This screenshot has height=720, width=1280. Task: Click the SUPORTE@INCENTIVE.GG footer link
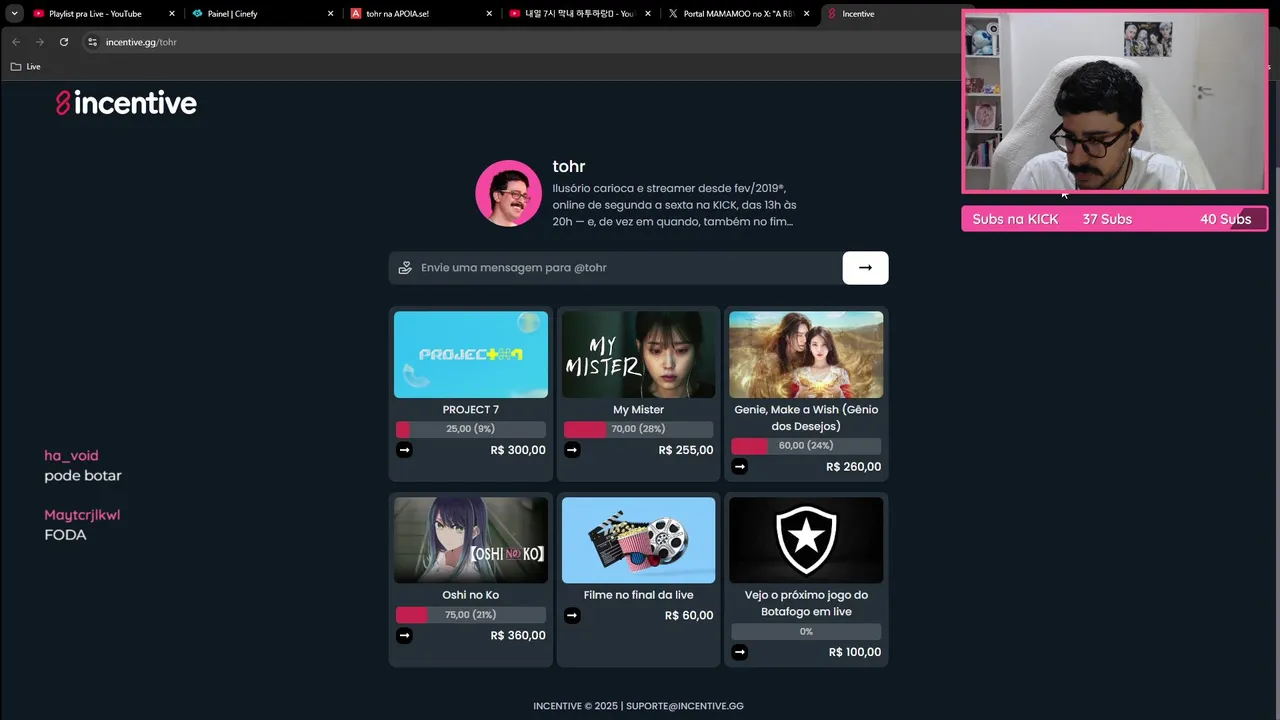pyautogui.click(x=685, y=706)
